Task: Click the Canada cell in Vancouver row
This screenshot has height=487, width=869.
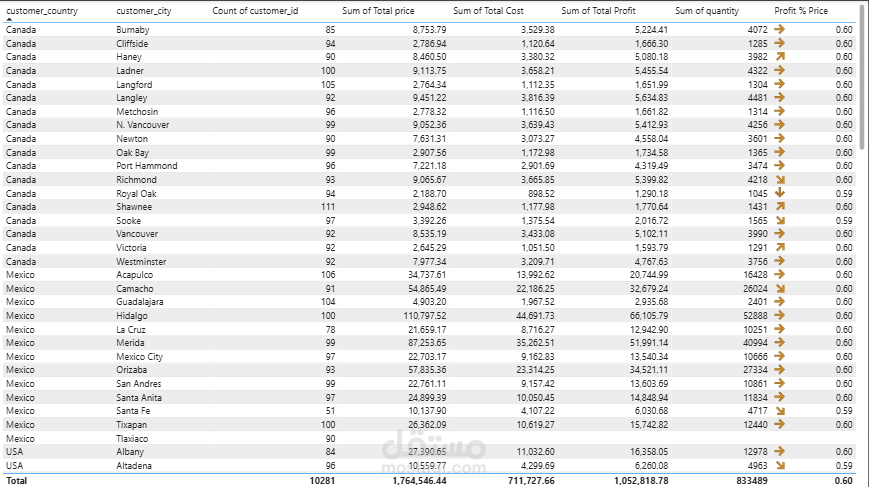Action: pos(21,234)
